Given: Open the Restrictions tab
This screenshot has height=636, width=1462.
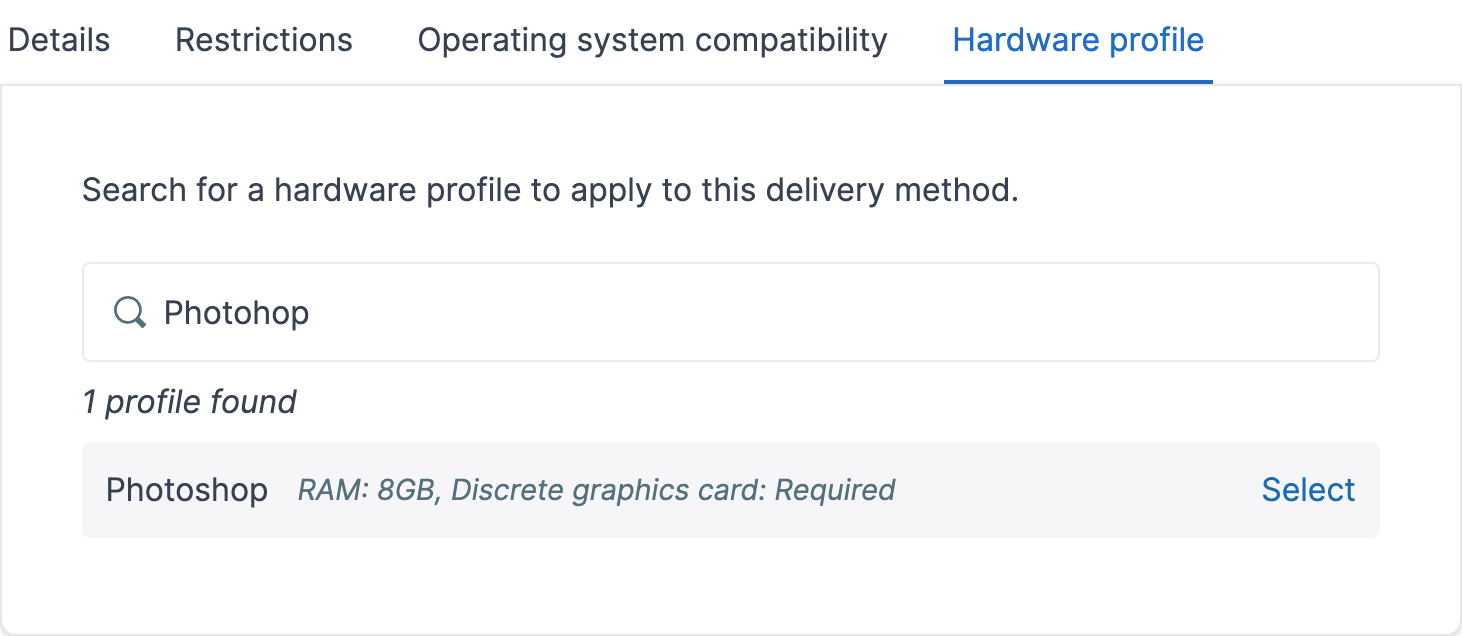Looking at the screenshot, I should coord(264,40).
